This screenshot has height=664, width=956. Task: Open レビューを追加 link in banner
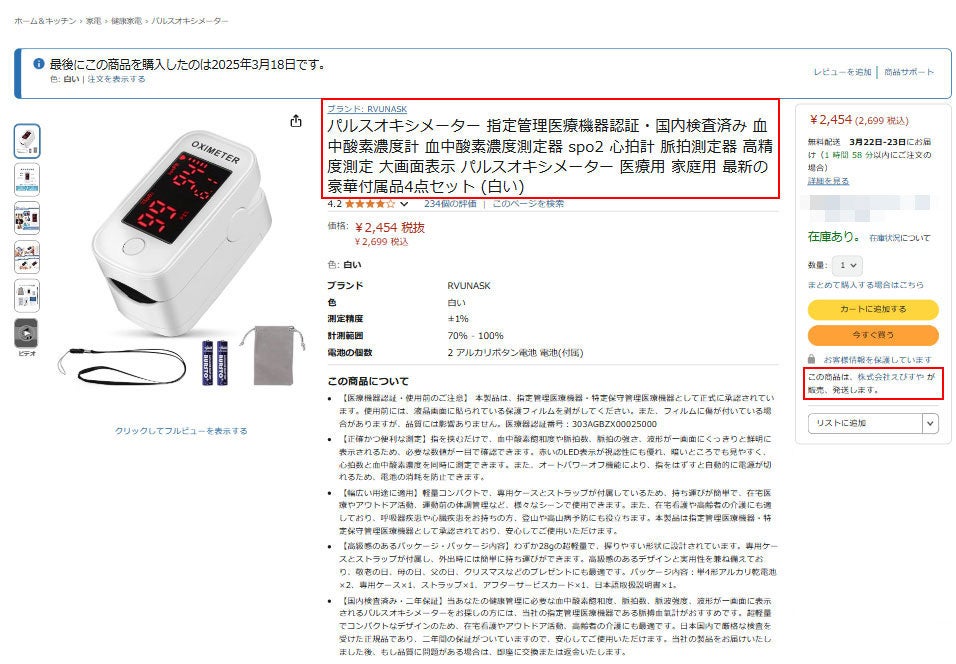click(843, 72)
